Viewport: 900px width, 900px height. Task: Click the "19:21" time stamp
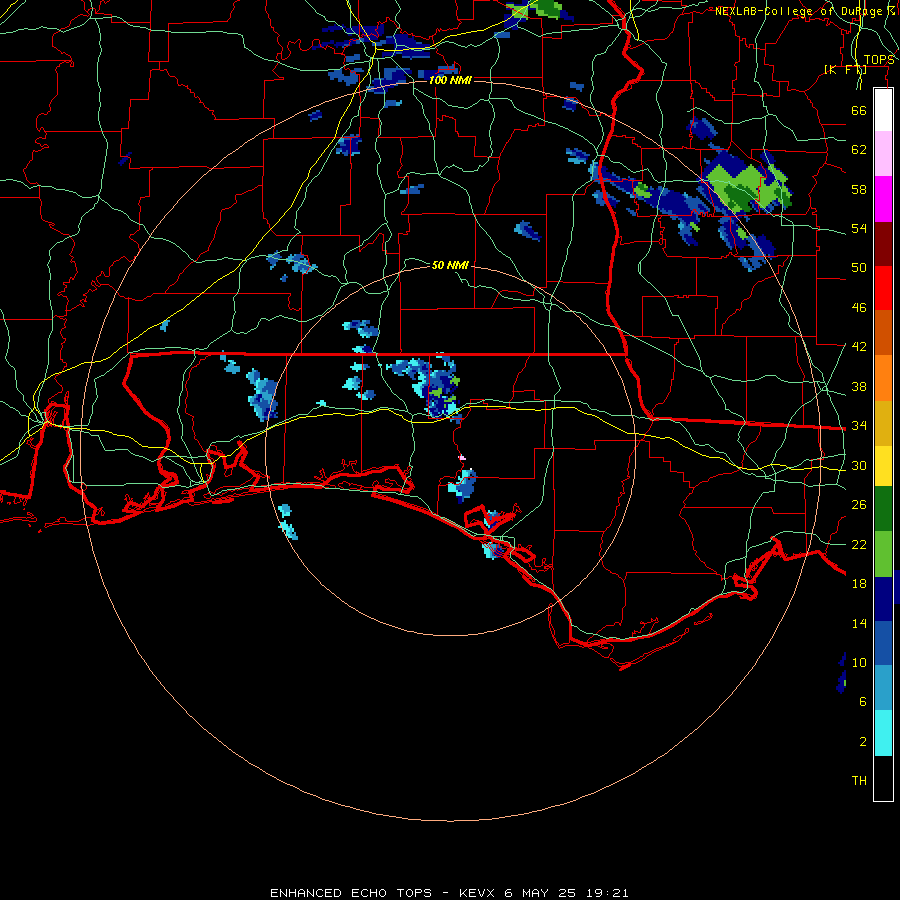pyautogui.click(x=608, y=893)
